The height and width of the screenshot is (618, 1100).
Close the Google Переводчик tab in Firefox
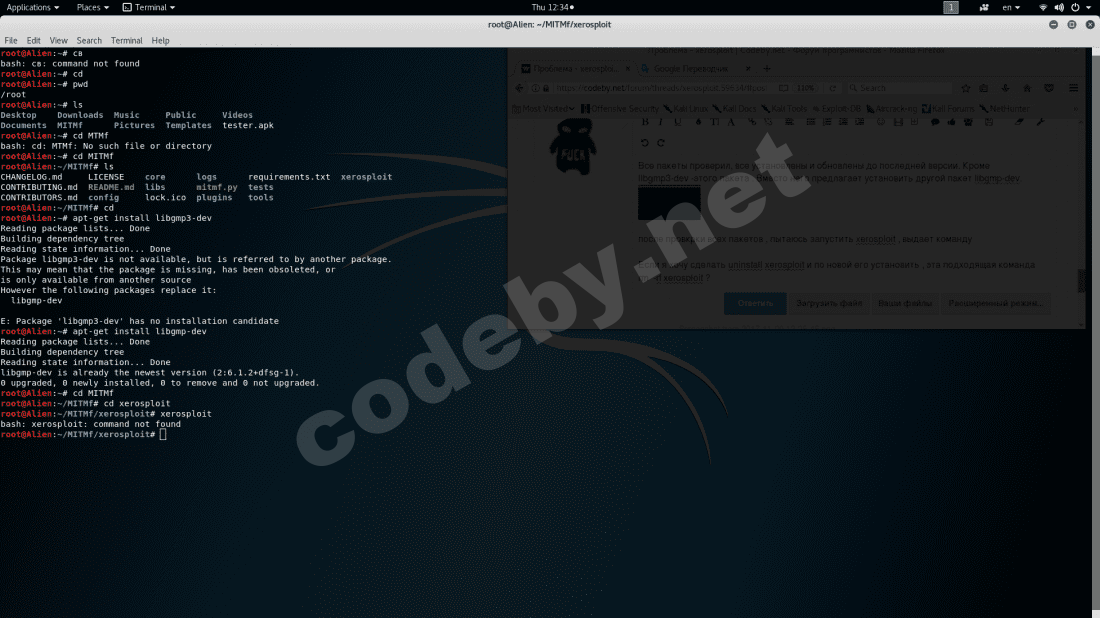coord(748,69)
